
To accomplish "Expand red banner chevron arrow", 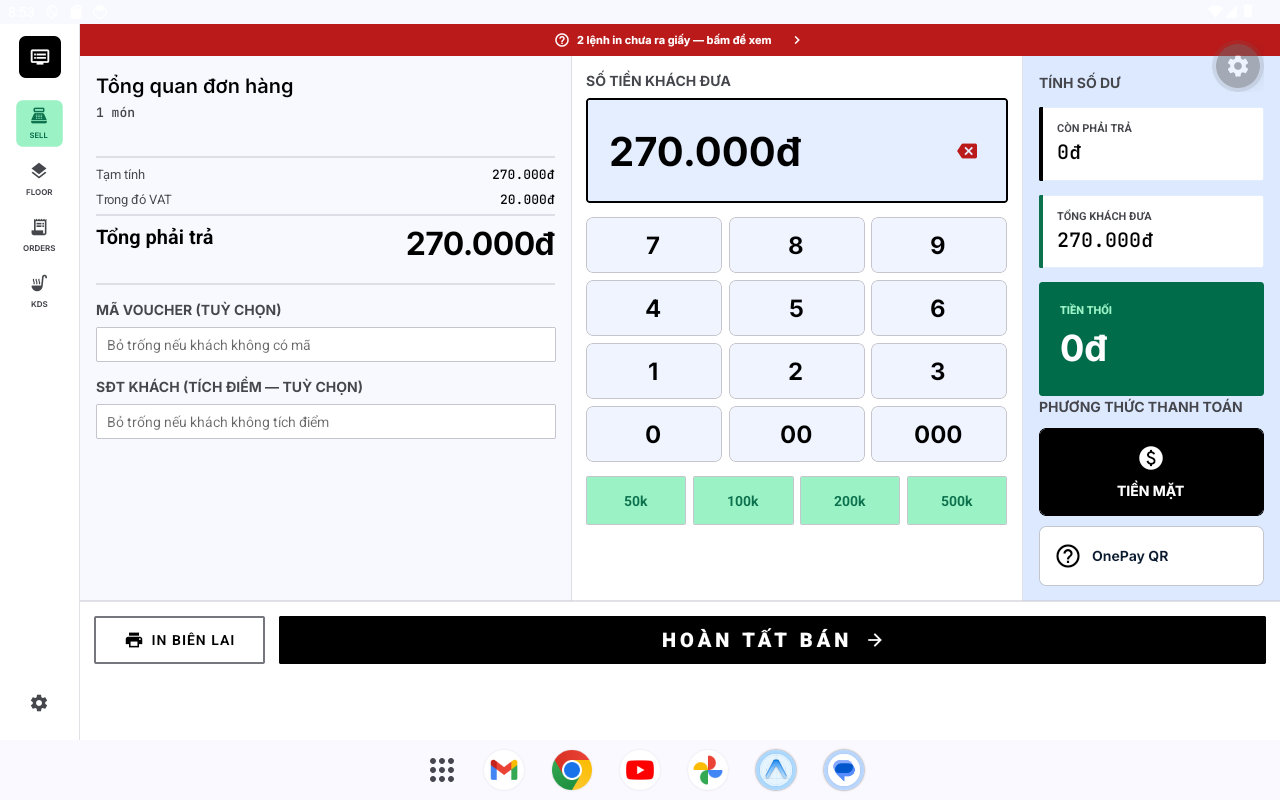I will (797, 40).
